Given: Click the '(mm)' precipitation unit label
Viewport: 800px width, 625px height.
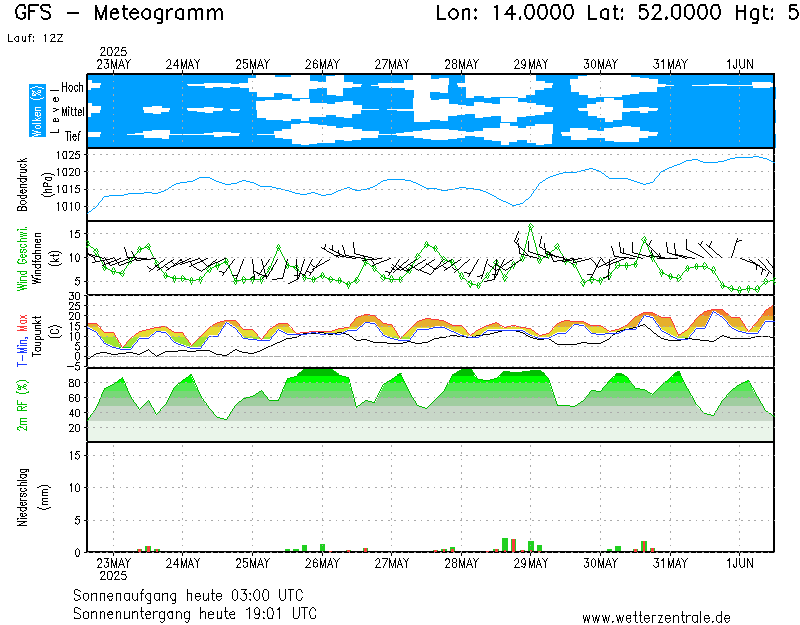Looking at the screenshot, I should 45,497.
